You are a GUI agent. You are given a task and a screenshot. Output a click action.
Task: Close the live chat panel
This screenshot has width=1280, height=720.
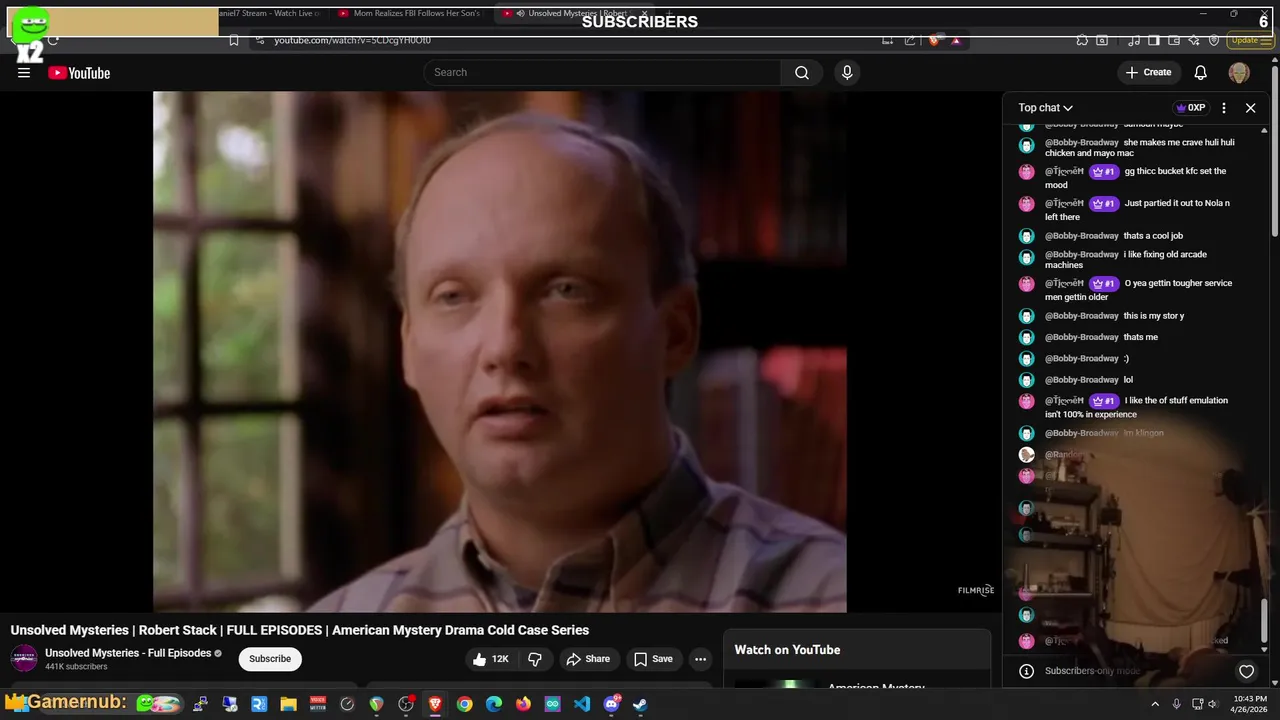point(1250,108)
